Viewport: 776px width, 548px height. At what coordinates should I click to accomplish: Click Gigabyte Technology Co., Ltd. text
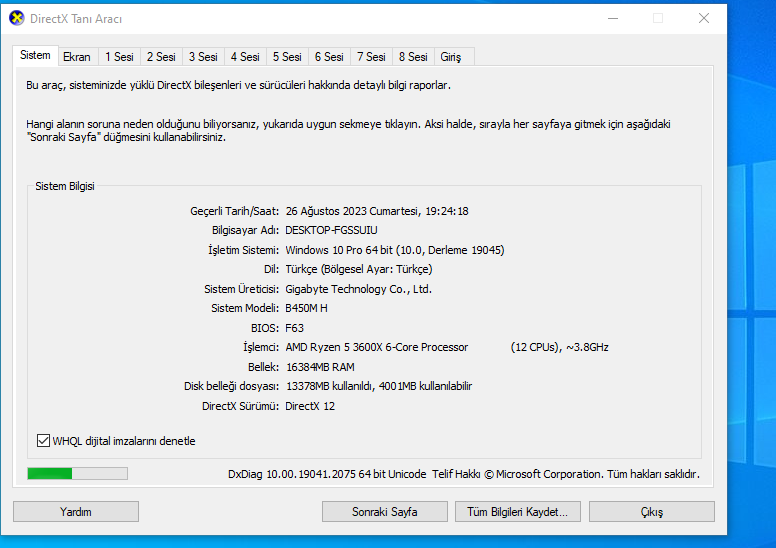358,289
